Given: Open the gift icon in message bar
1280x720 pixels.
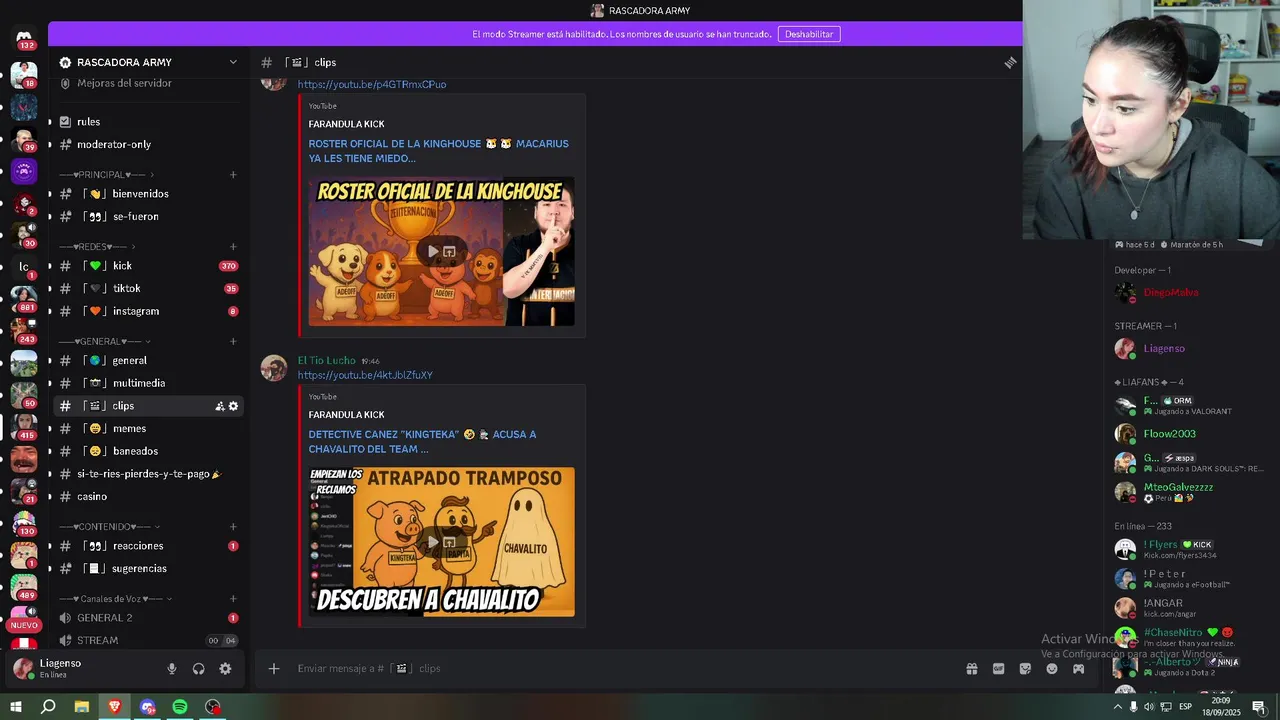Looking at the screenshot, I should (x=971, y=669).
